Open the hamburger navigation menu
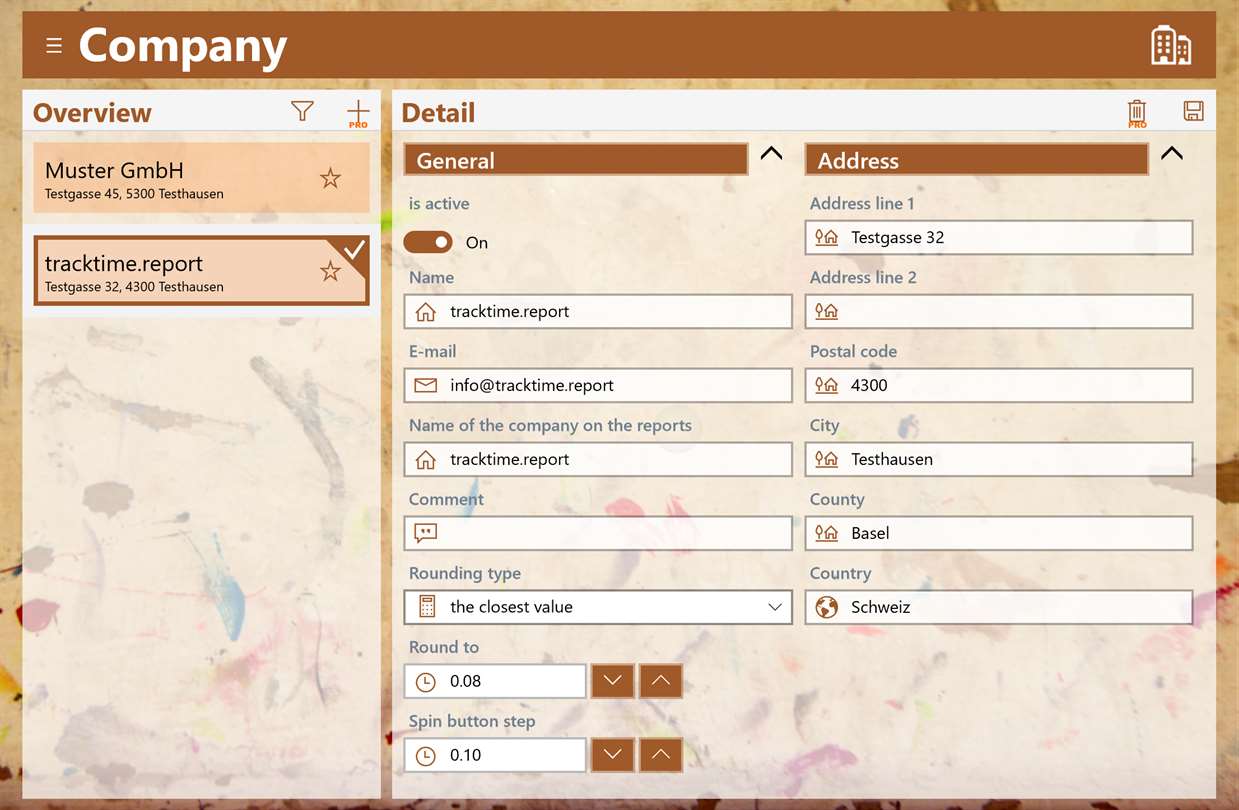Viewport: 1239px width, 810px height. point(54,46)
